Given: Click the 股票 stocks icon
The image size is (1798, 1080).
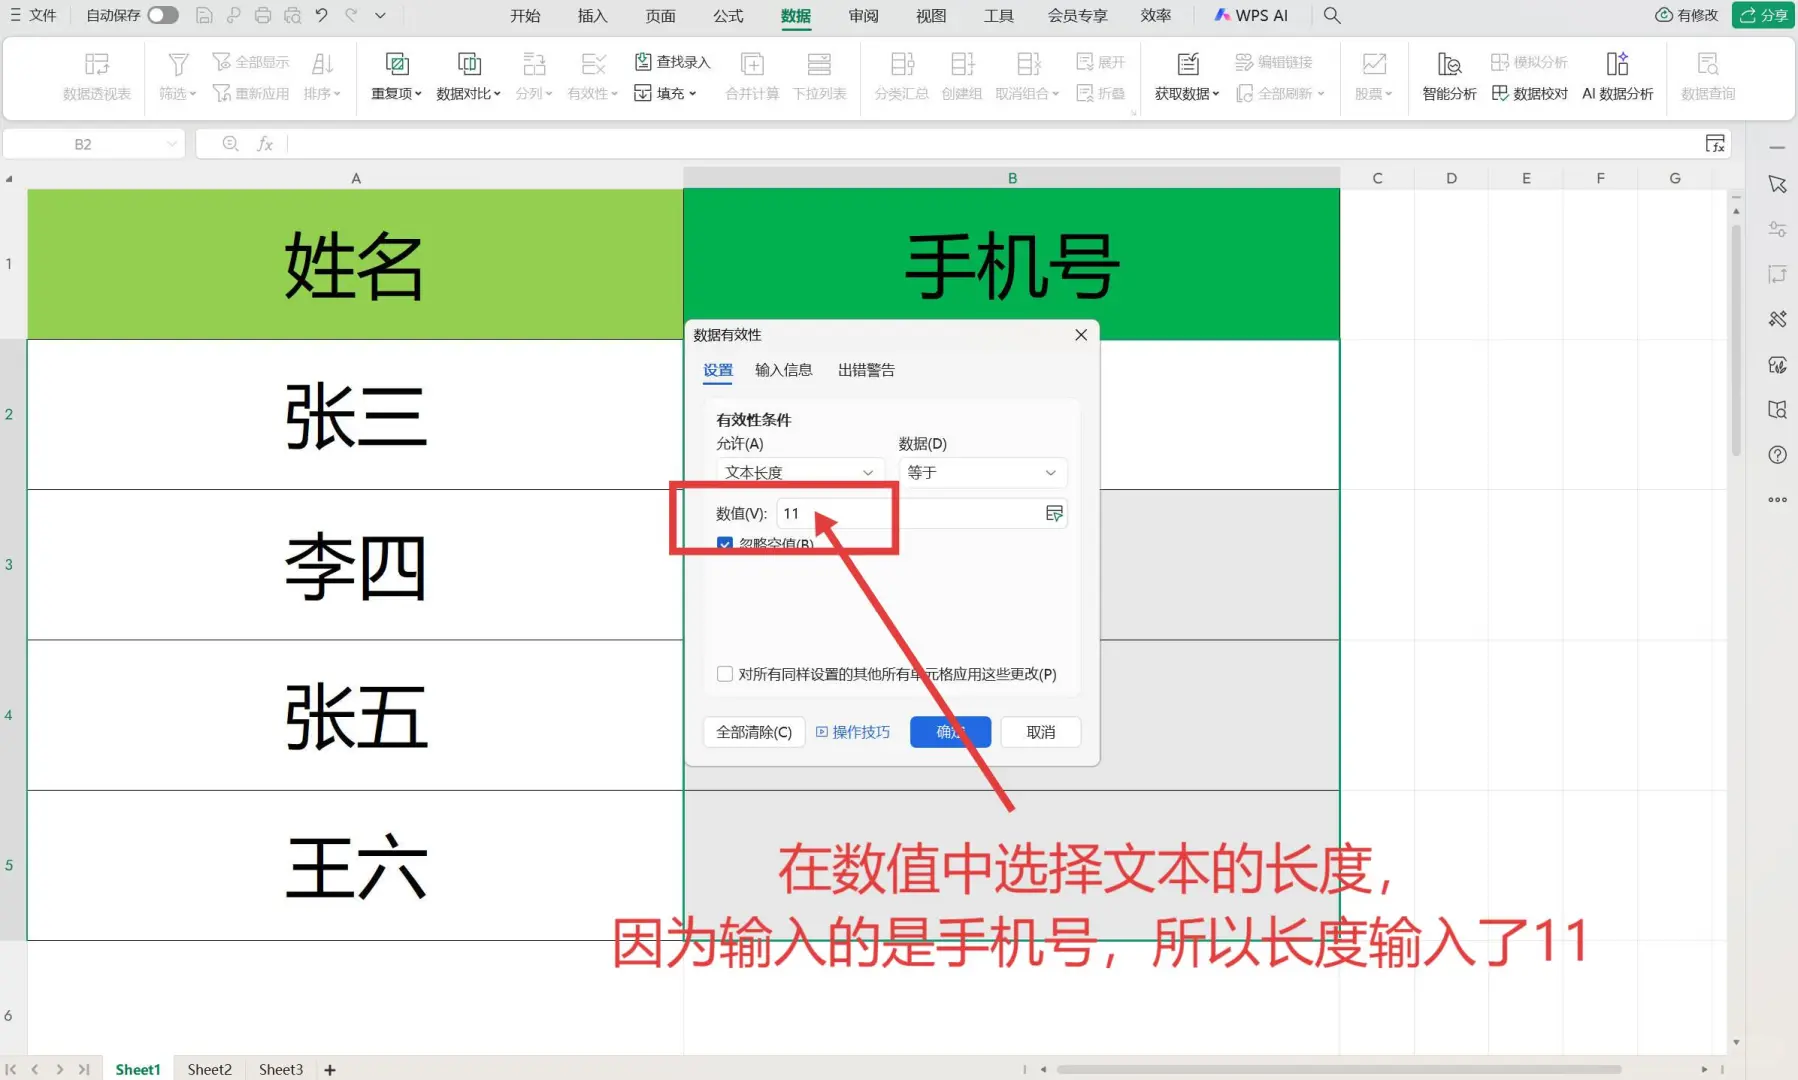Looking at the screenshot, I should (1374, 65).
